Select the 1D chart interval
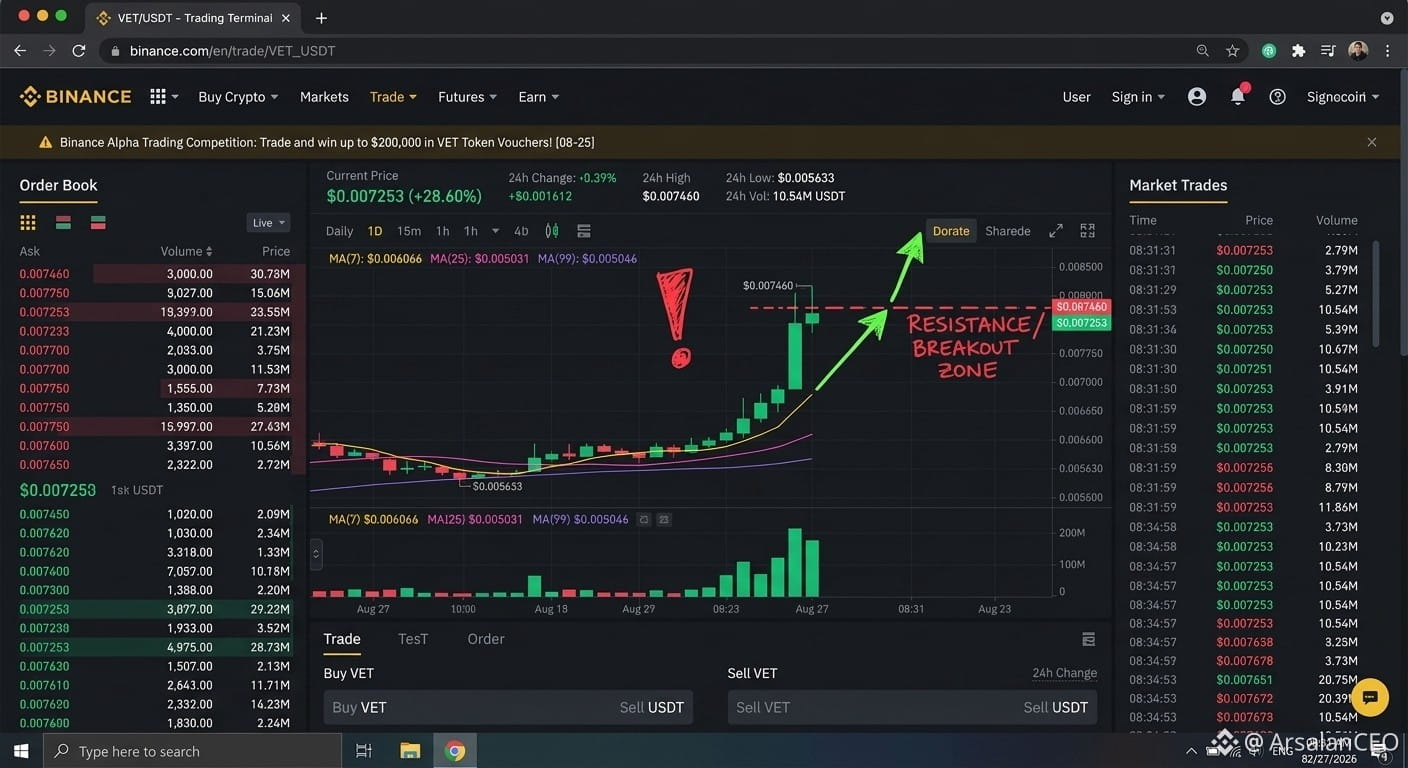Viewport: 1408px width, 768px height. tap(375, 231)
